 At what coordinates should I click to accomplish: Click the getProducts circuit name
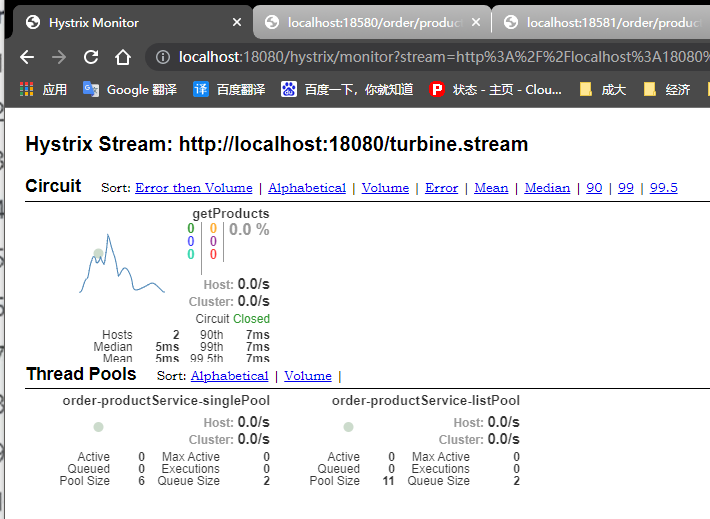click(231, 213)
